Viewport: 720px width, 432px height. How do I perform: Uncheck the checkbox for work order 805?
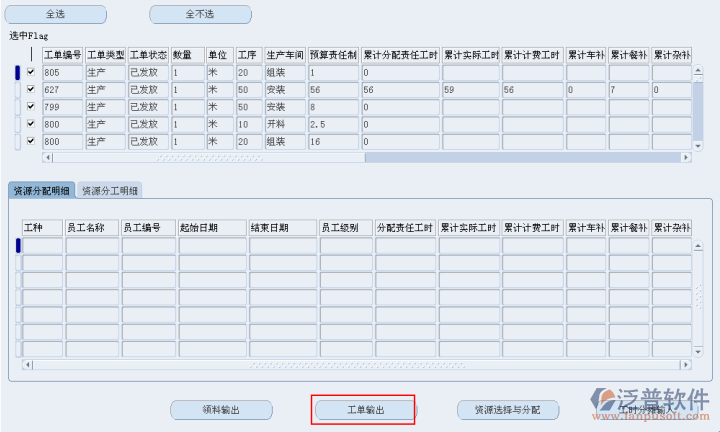pos(31,73)
